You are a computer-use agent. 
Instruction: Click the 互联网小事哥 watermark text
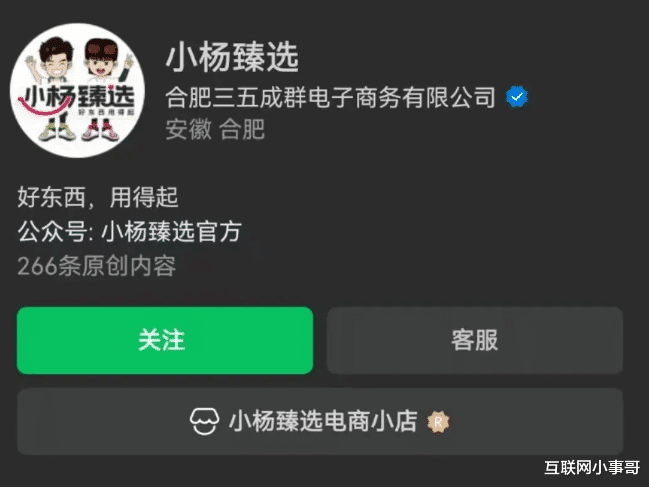[592, 468]
